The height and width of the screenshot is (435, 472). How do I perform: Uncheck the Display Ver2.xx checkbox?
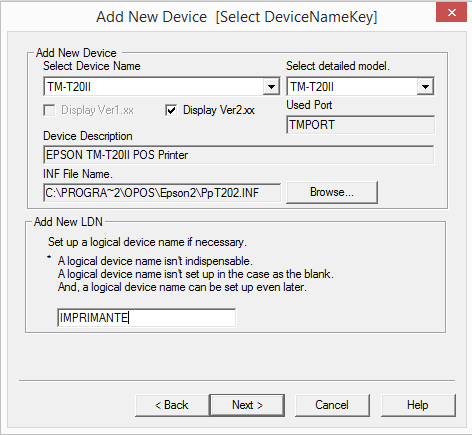(171, 110)
